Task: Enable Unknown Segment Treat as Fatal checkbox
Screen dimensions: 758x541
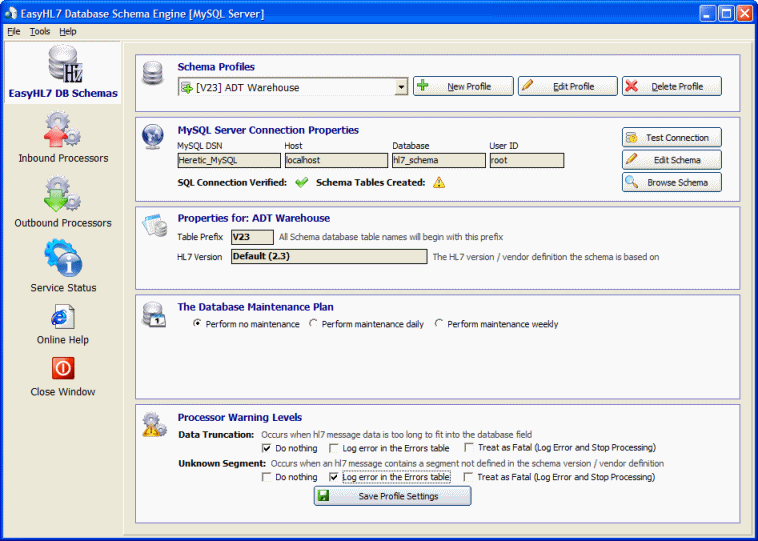Action: point(468,477)
